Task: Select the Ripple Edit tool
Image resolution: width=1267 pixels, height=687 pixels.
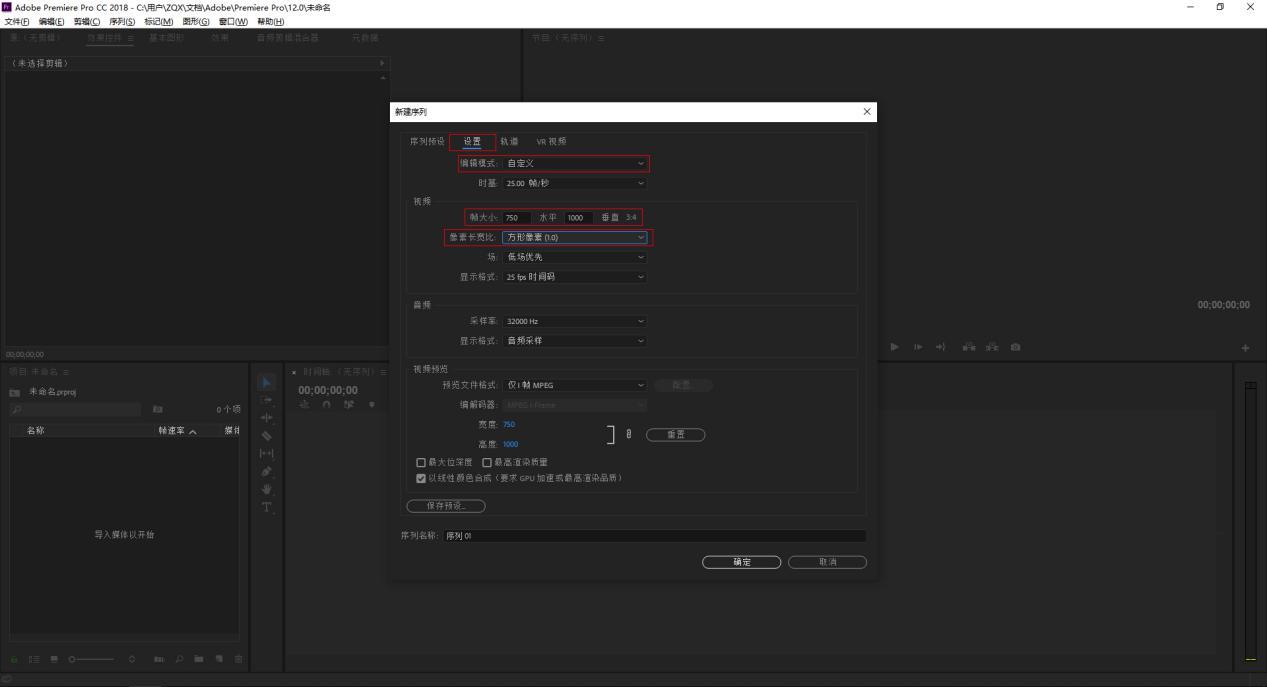Action: click(267, 417)
